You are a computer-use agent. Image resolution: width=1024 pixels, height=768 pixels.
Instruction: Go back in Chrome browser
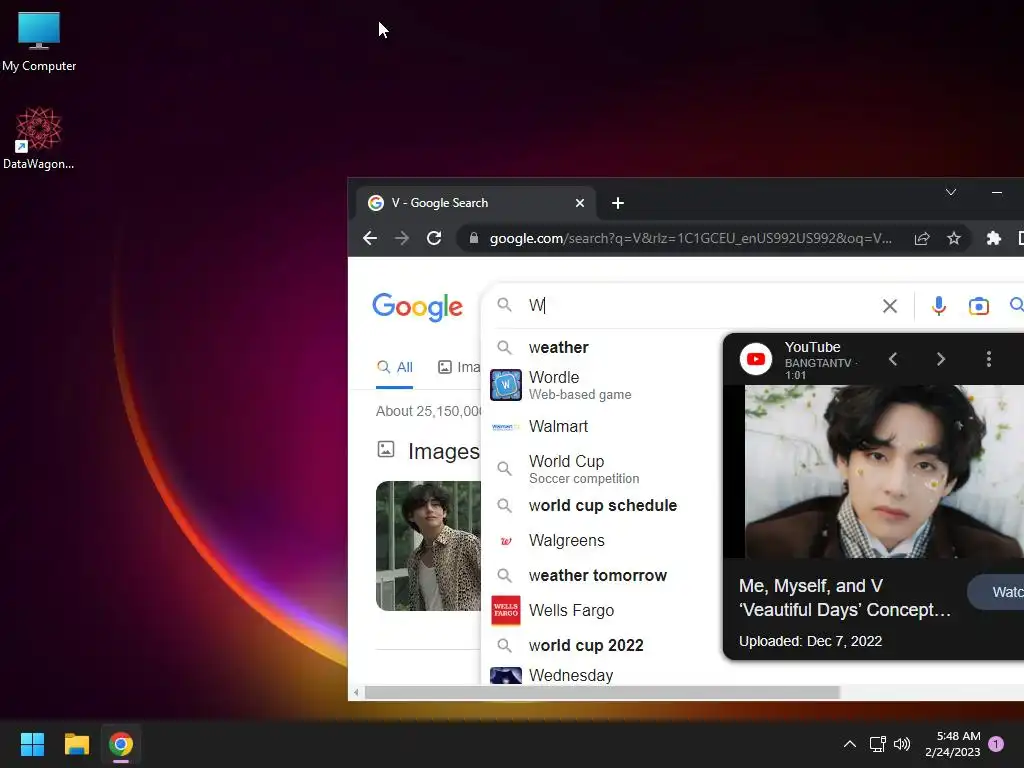coord(370,238)
